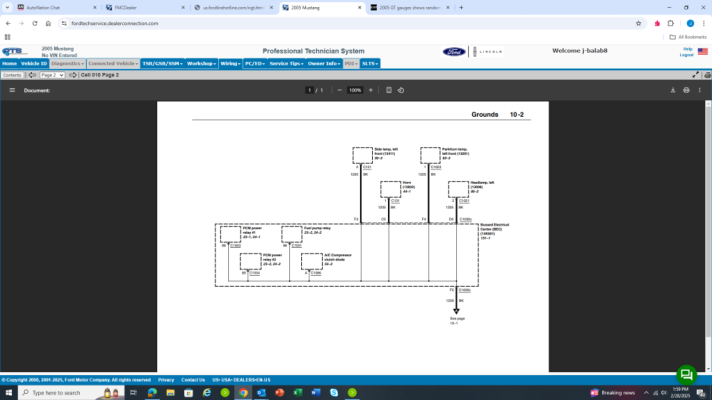This screenshot has height=400, width=712.
Task: Open Skype from the taskbar
Action: pyautogui.click(x=334, y=393)
